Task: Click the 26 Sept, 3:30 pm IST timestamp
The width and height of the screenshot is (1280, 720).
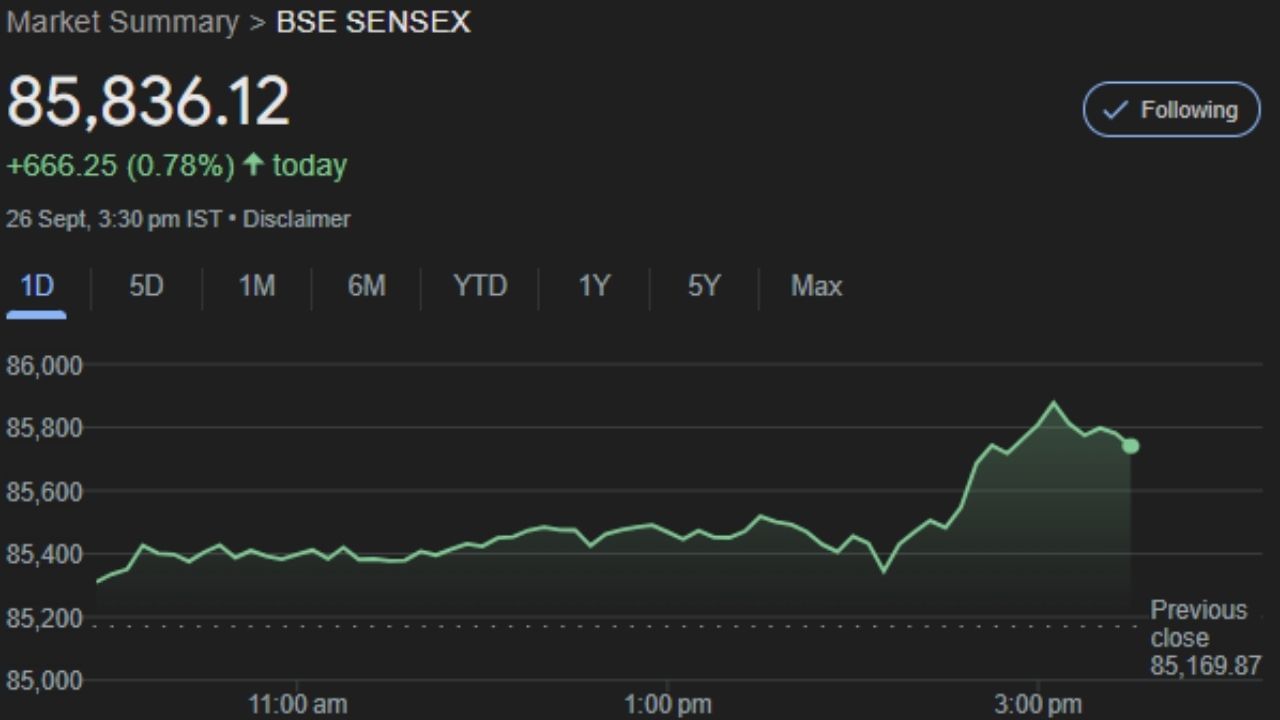Action: coord(113,219)
